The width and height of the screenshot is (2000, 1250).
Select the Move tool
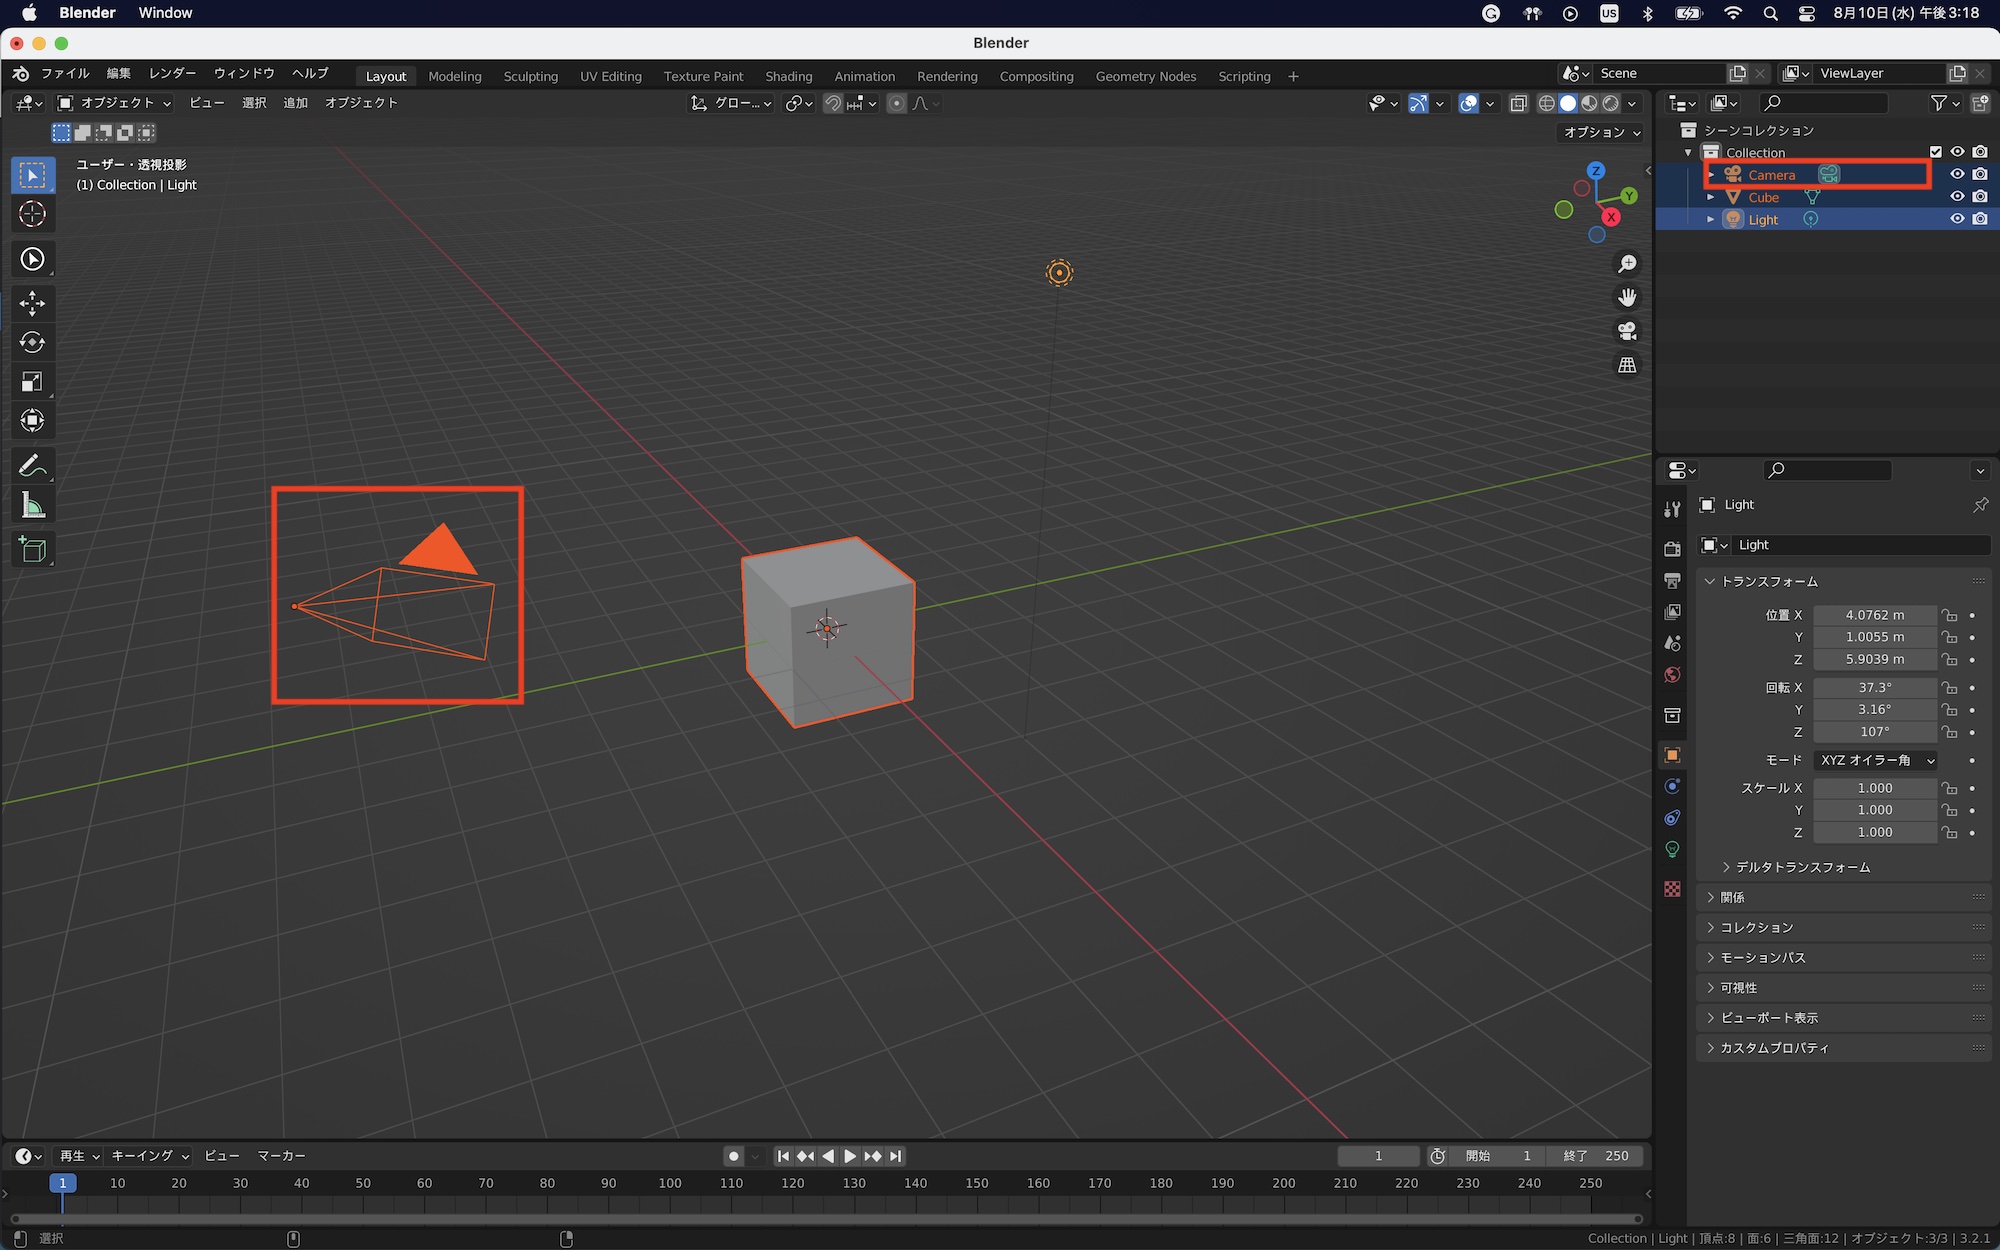pos(33,303)
